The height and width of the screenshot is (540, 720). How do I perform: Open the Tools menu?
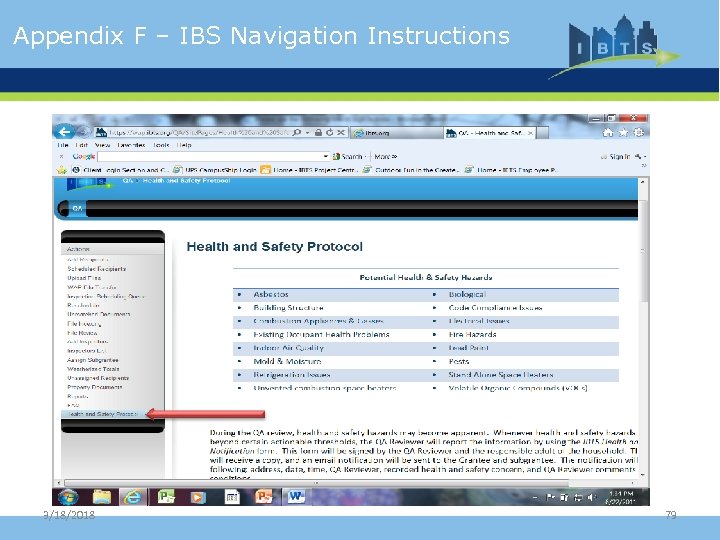point(162,145)
